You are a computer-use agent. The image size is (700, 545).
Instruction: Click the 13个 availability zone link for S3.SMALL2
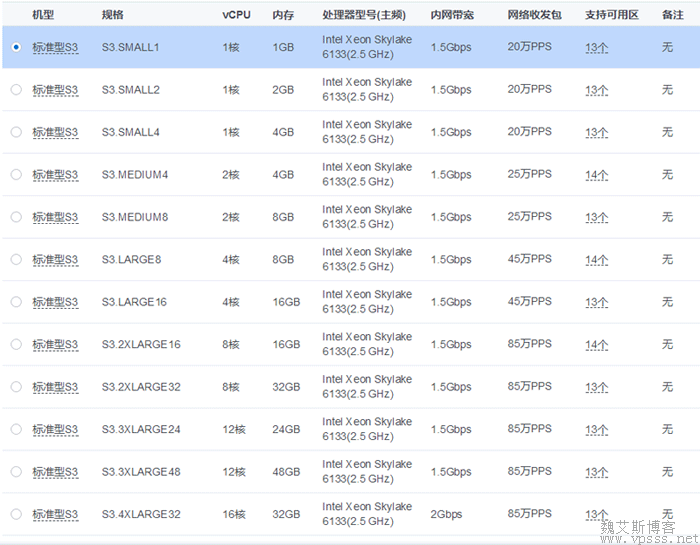pyautogui.click(x=596, y=90)
